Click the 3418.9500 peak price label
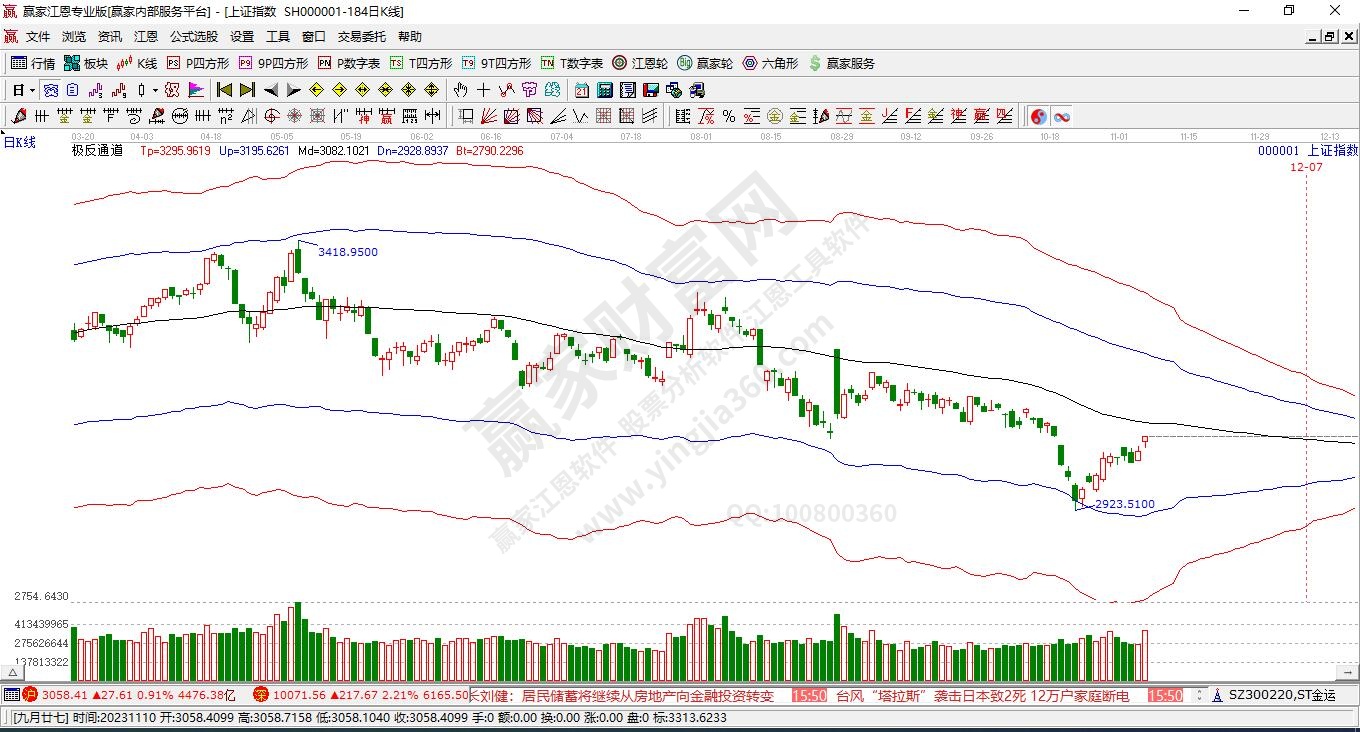 pos(348,252)
